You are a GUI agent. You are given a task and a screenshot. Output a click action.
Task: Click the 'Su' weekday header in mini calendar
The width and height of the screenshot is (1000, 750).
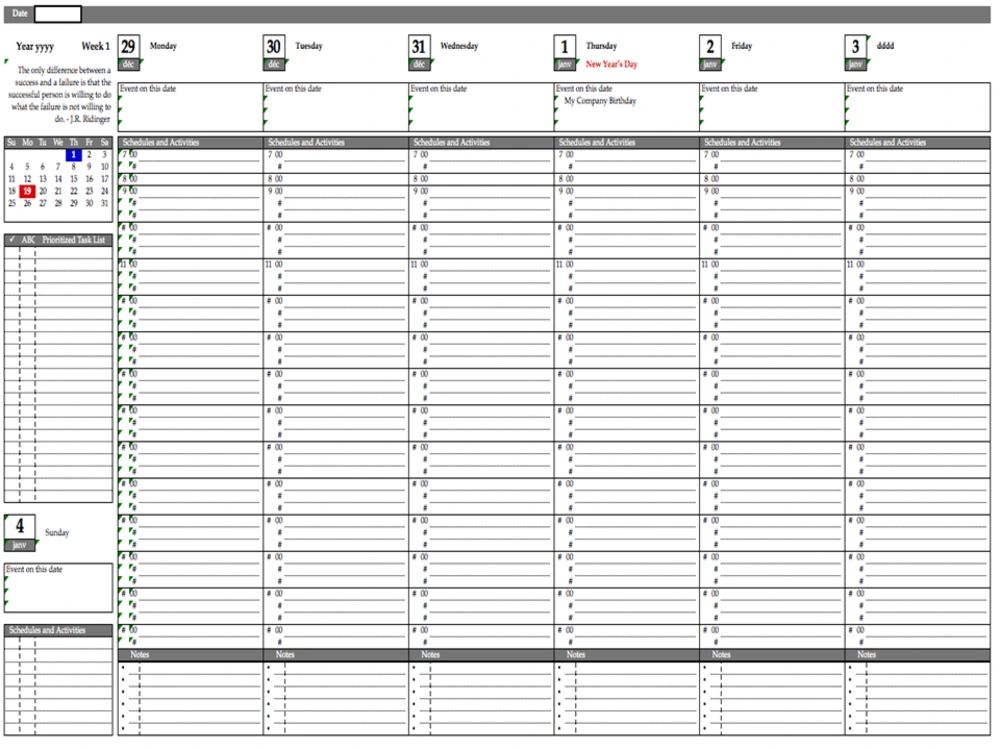pos(11,143)
